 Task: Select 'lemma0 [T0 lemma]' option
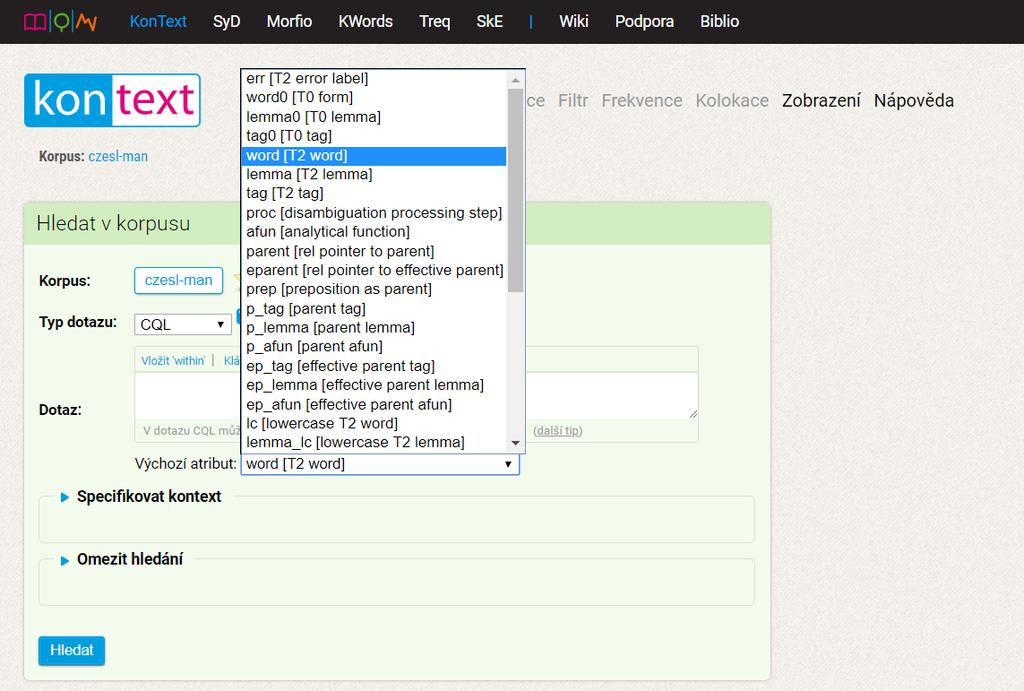374,117
